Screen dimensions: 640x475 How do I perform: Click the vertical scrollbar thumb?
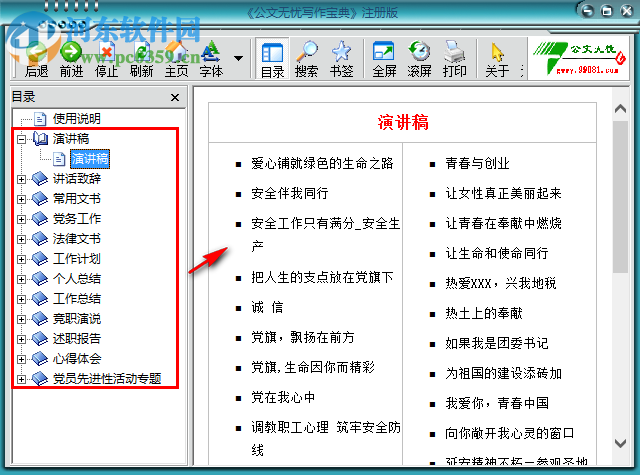(x=620, y=197)
